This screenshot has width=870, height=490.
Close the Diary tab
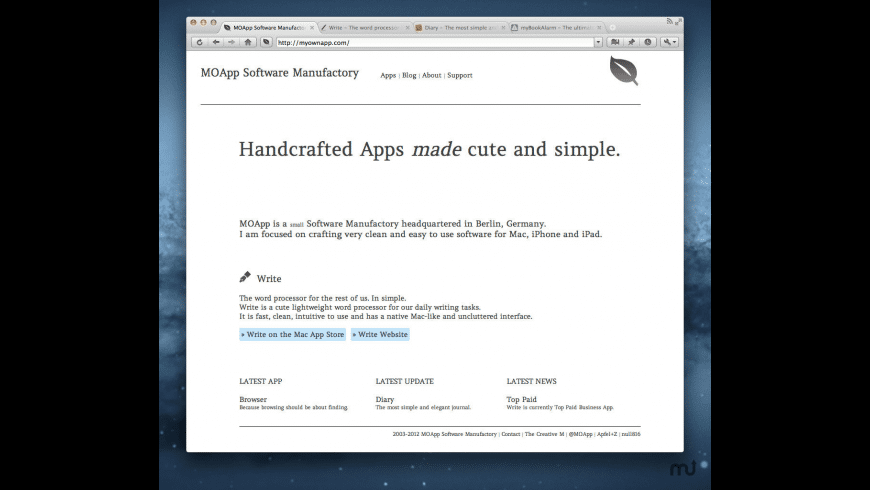click(x=503, y=27)
